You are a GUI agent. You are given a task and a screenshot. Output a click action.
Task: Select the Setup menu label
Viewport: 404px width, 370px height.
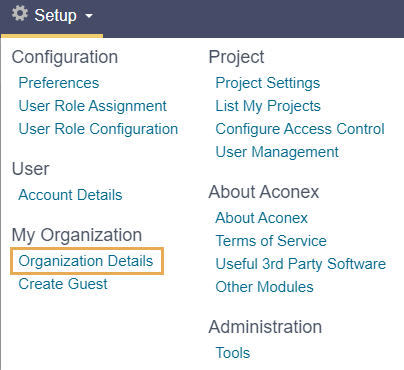pos(56,15)
